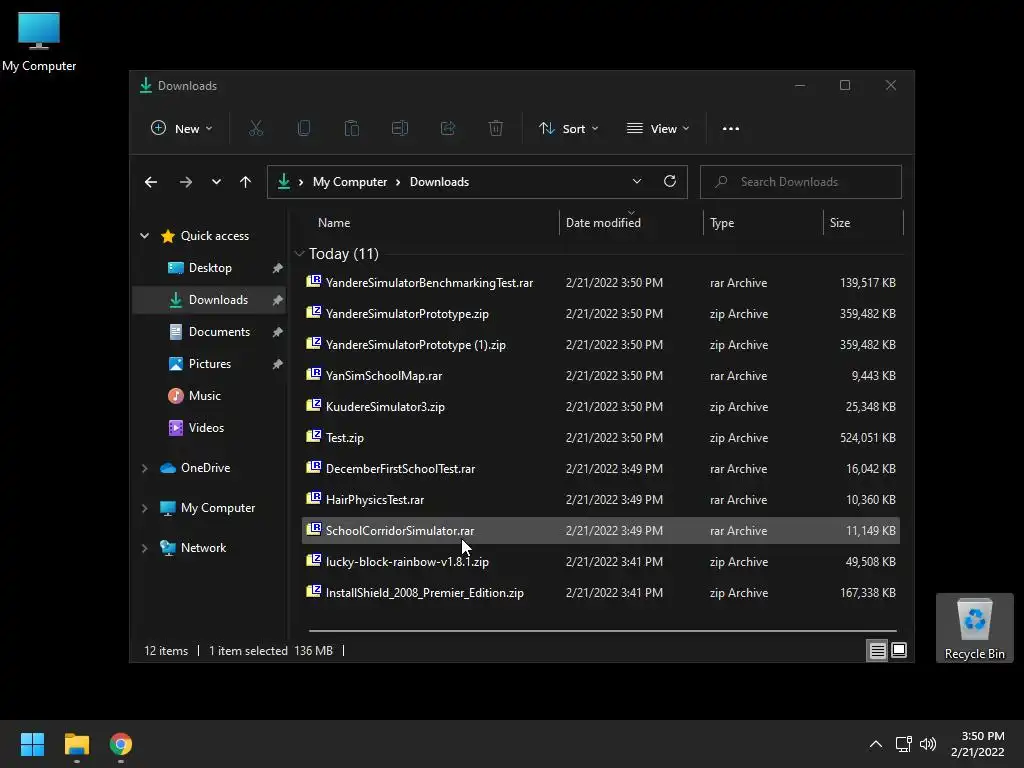The image size is (1024, 768).
Task: Click Downloads in the address breadcrumb
Action: [439, 182]
